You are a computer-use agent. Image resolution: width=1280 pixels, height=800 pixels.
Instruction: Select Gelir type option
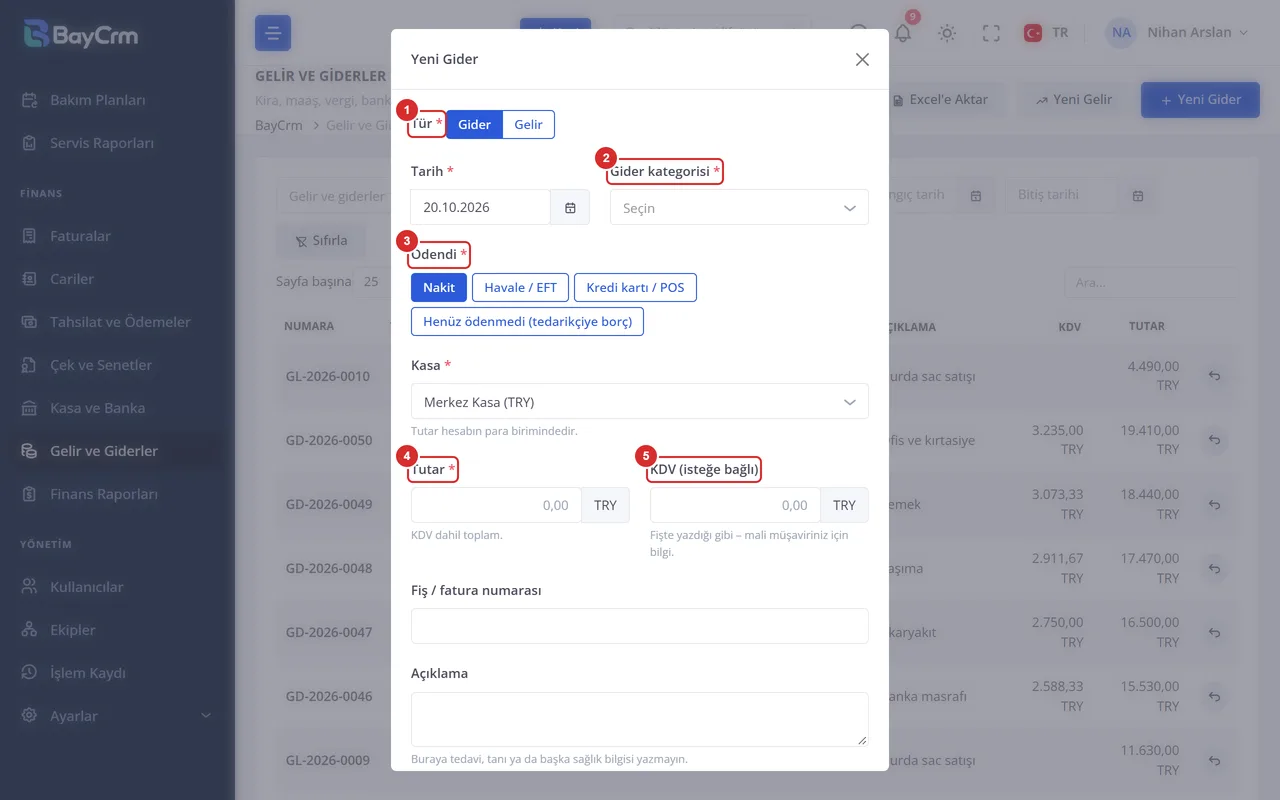click(x=528, y=124)
